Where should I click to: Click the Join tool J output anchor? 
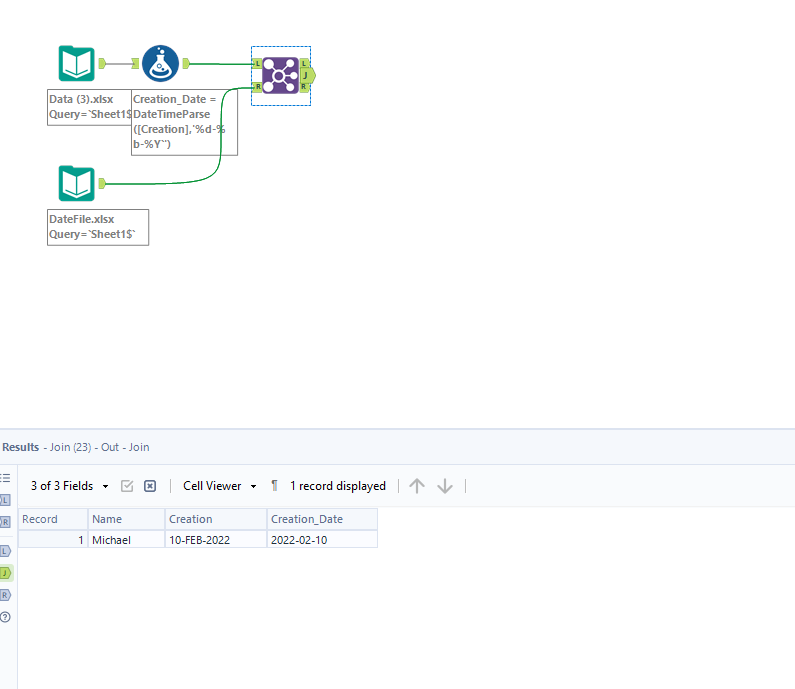tap(308, 76)
